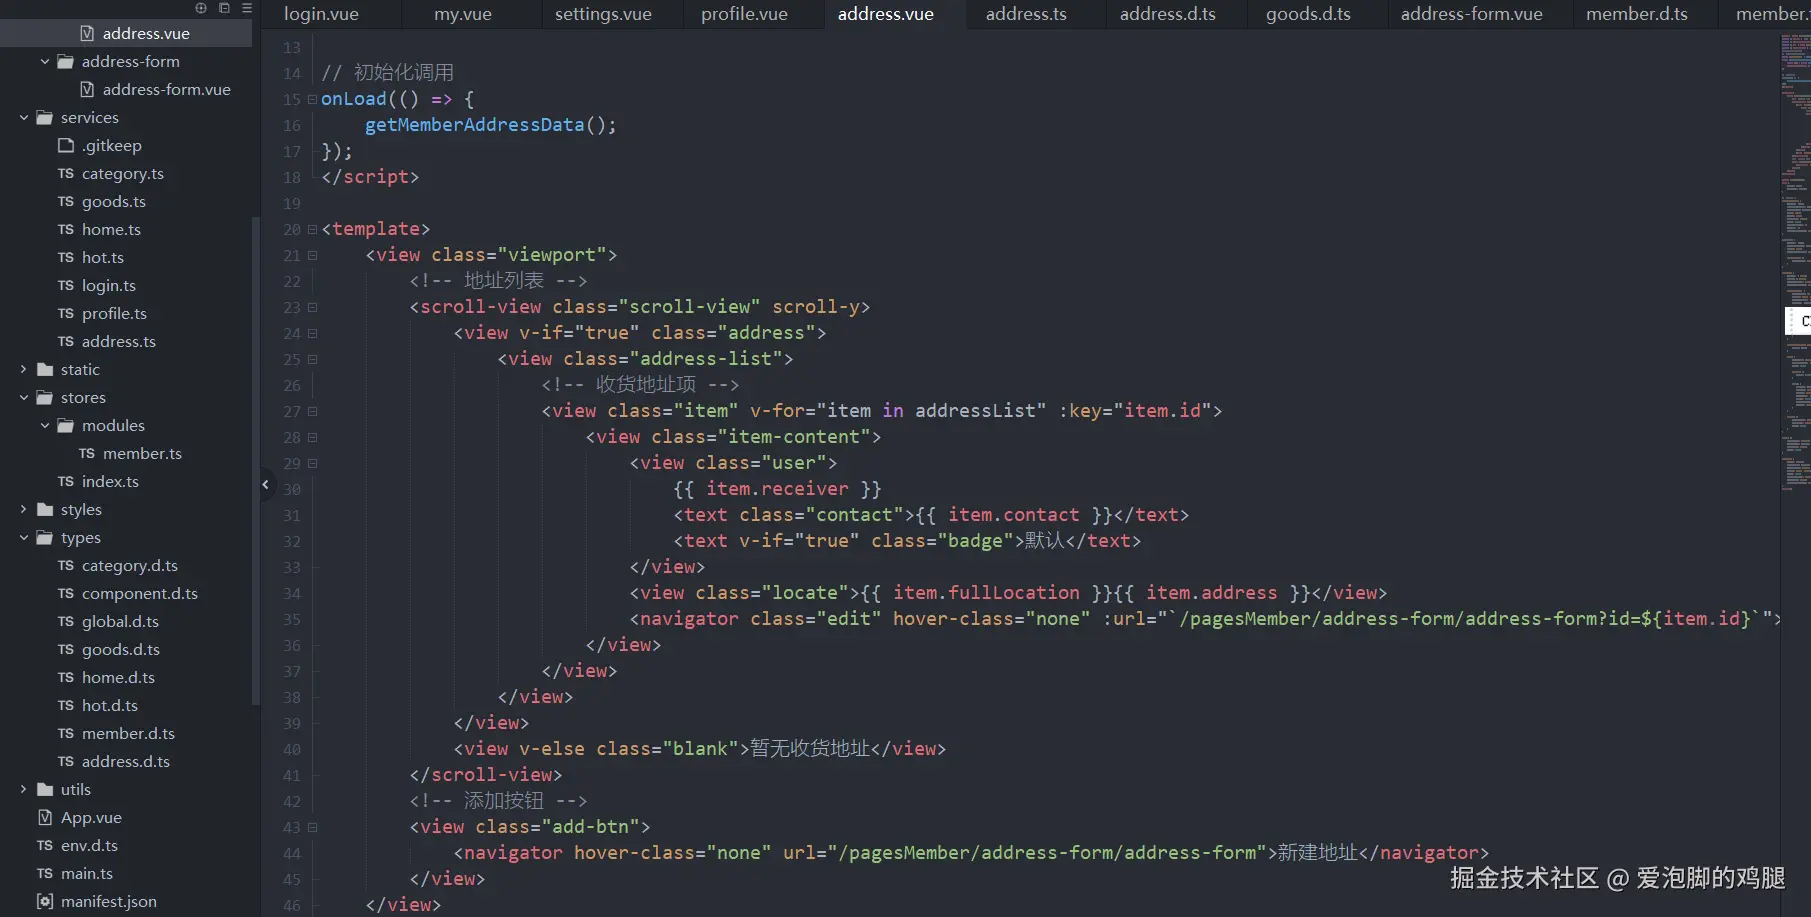Click the folder icon of services

(45, 117)
